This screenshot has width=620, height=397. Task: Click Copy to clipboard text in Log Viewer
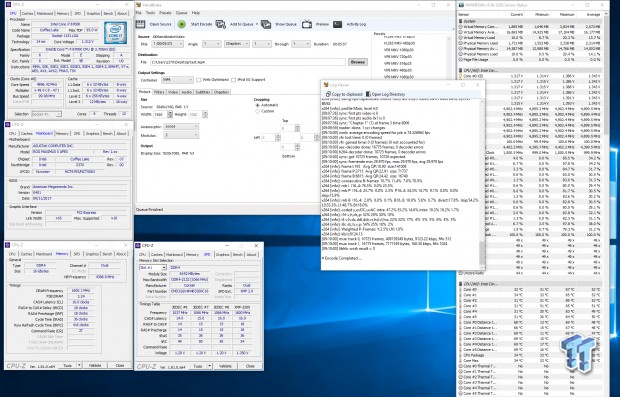coord(347,94)
